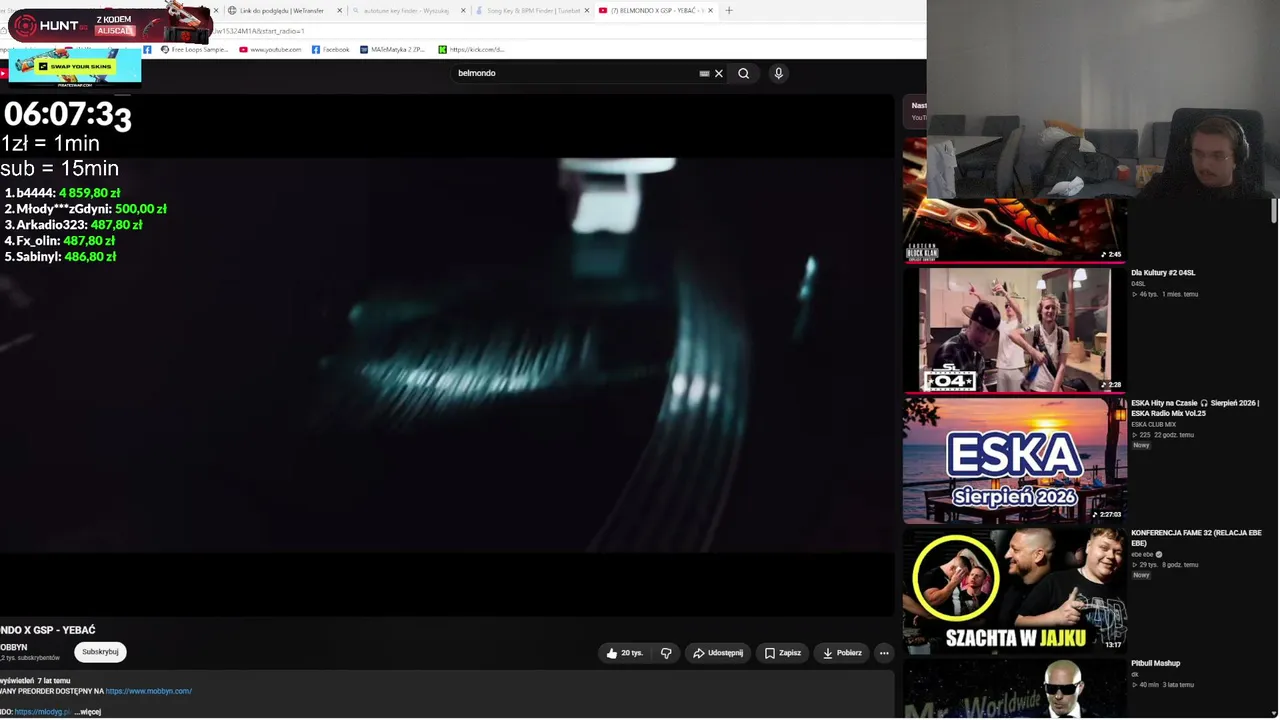Click the OBBYN channel name below the video
The width and height of the screenshot is (1280, 720).
click(14, 647)
